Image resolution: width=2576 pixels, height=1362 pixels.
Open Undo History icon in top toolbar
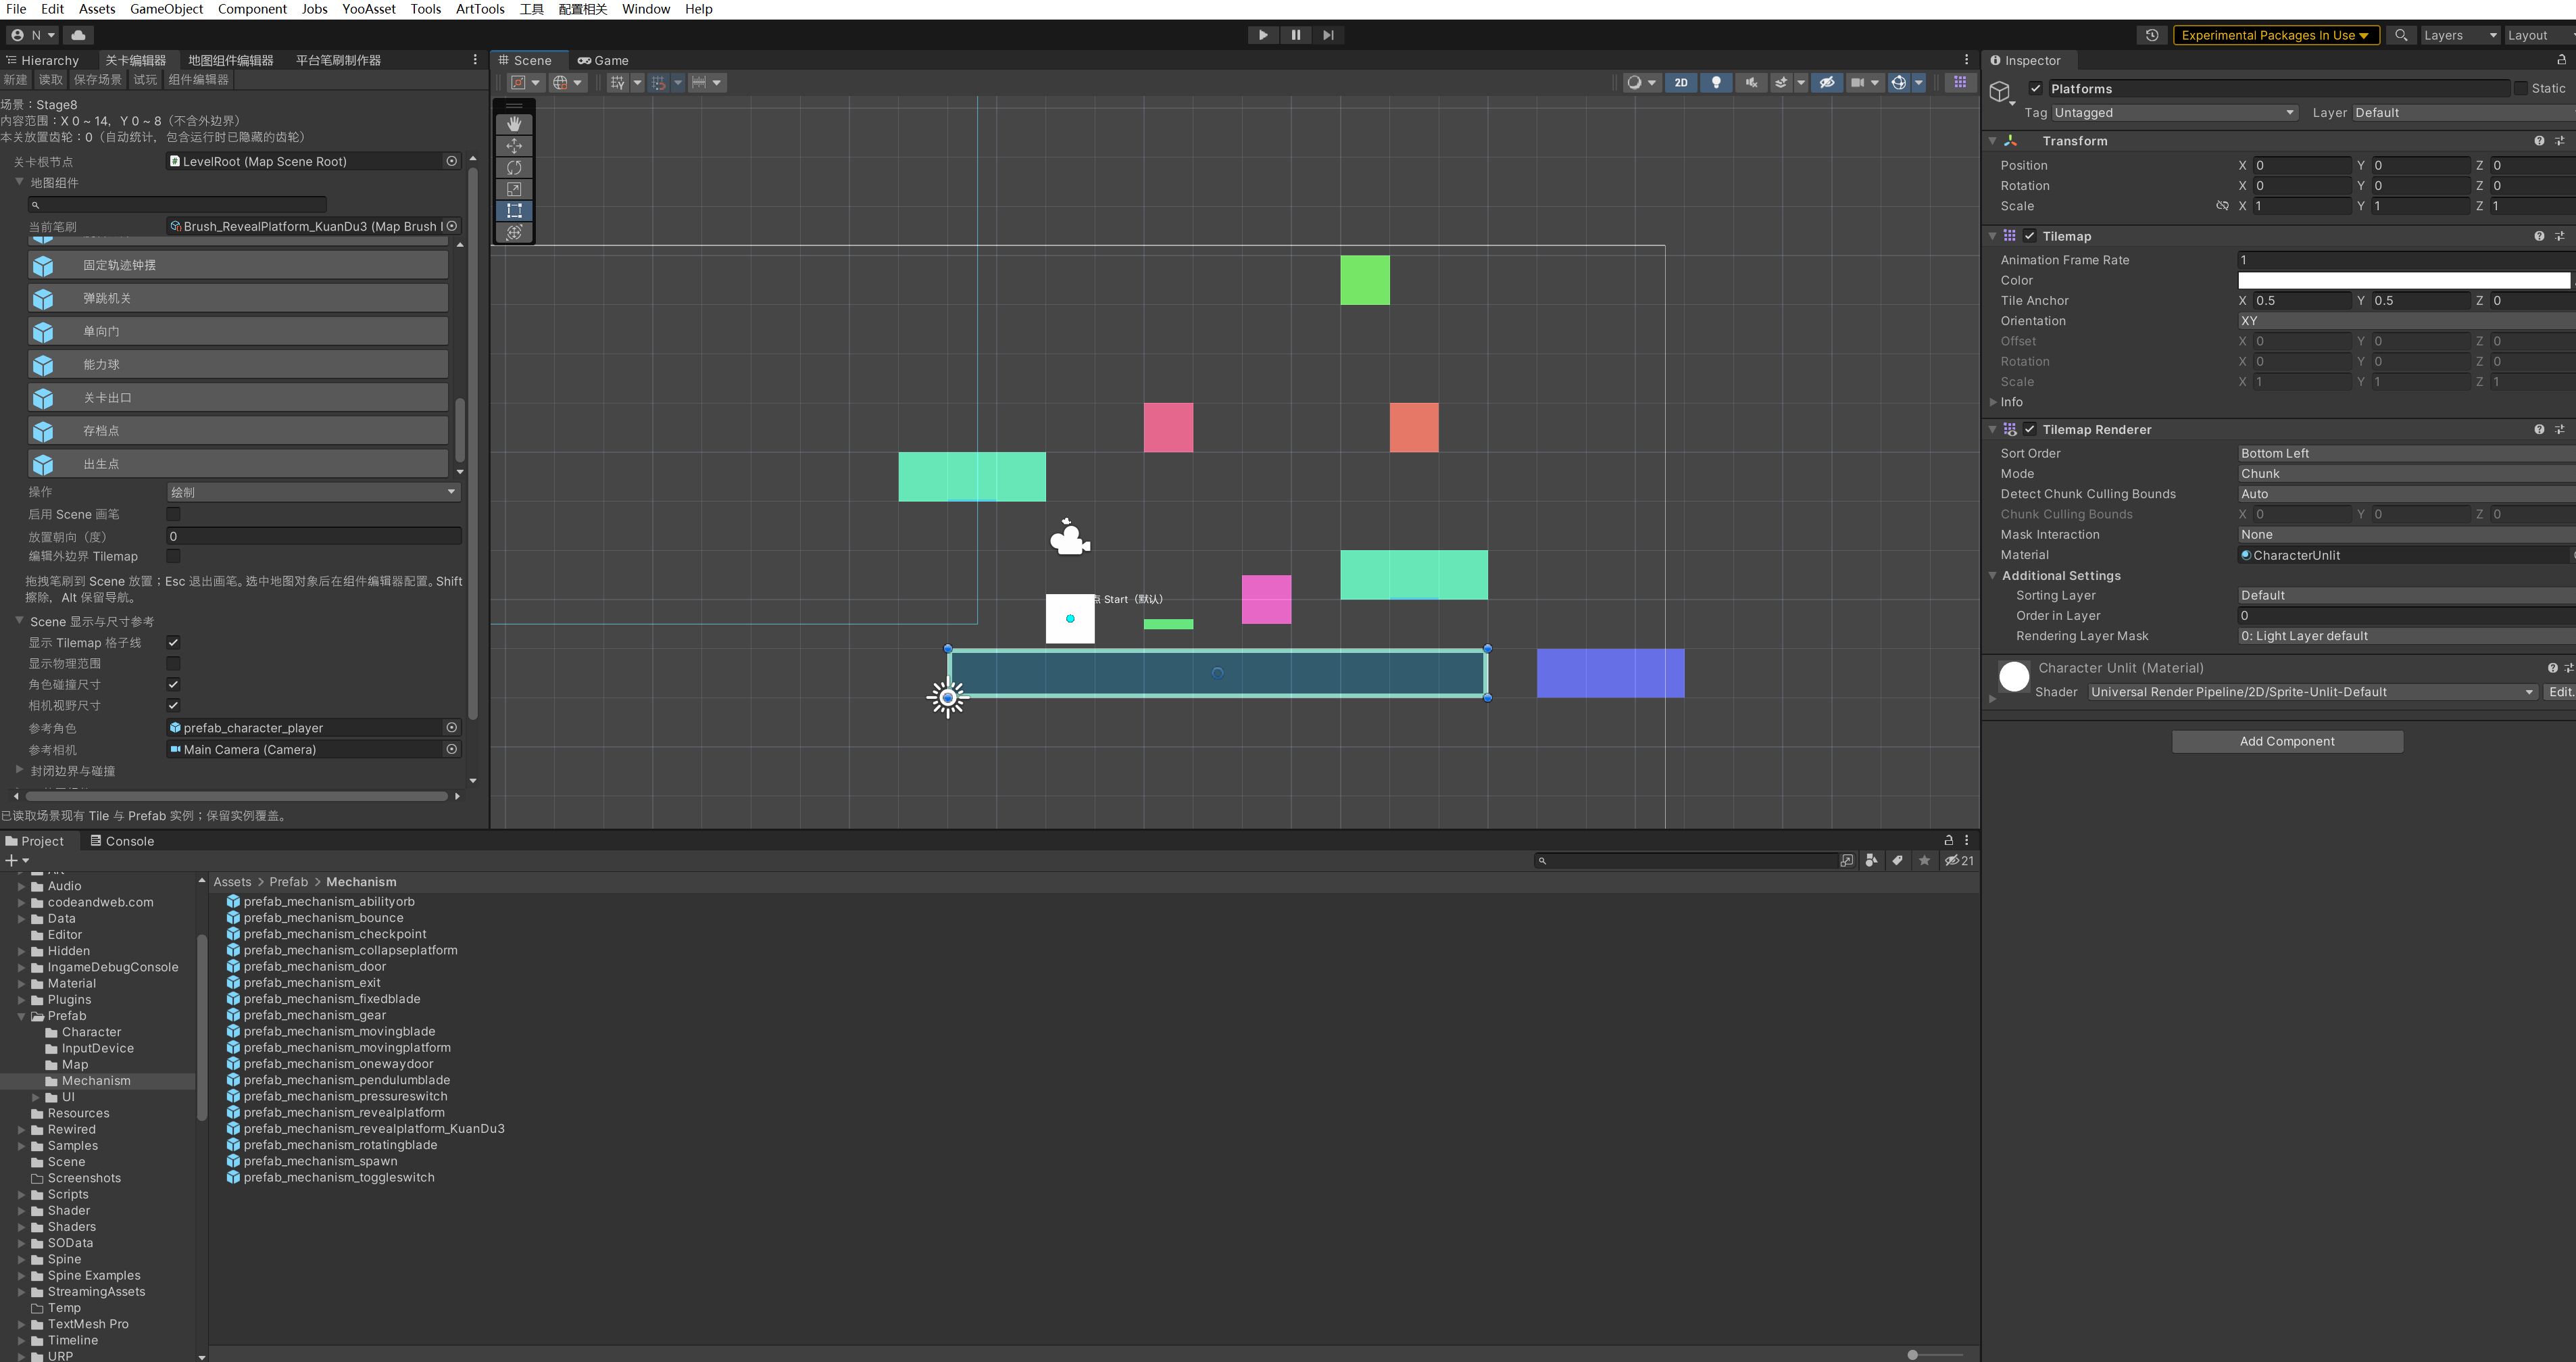point(2152,35)
